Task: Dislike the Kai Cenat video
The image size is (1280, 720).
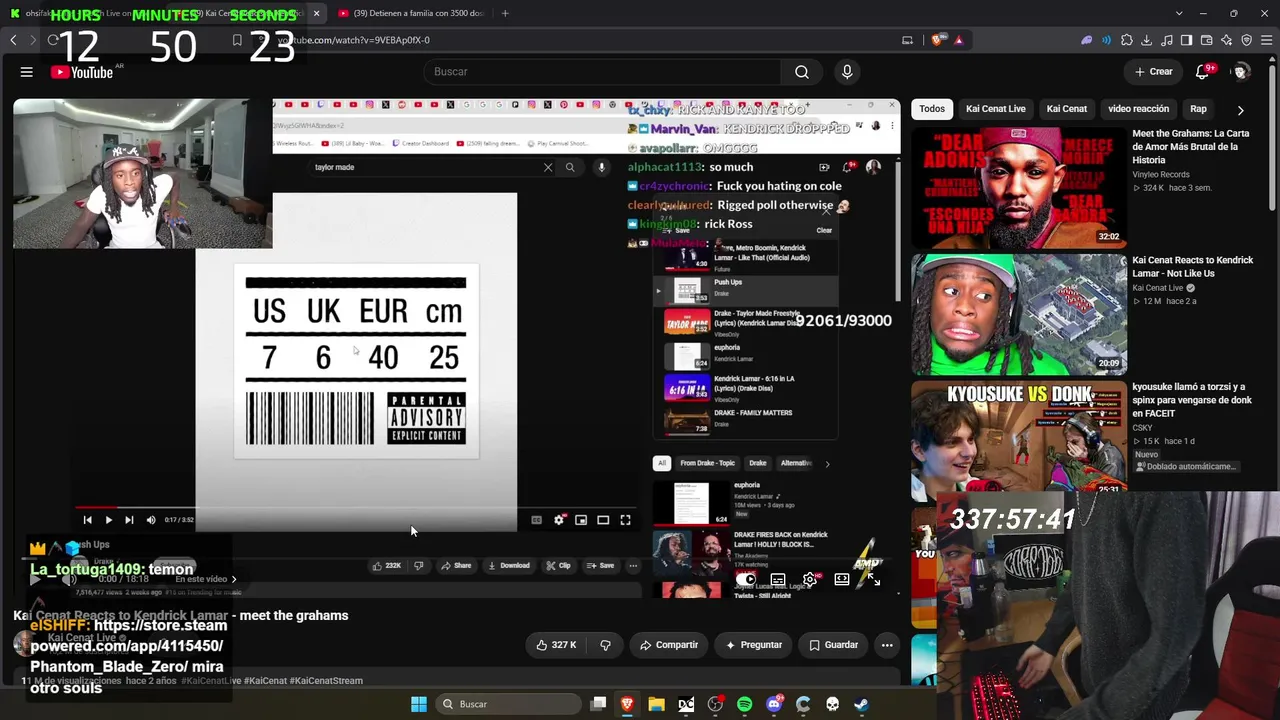Action: pyautogui.click(x=605, y=645)
